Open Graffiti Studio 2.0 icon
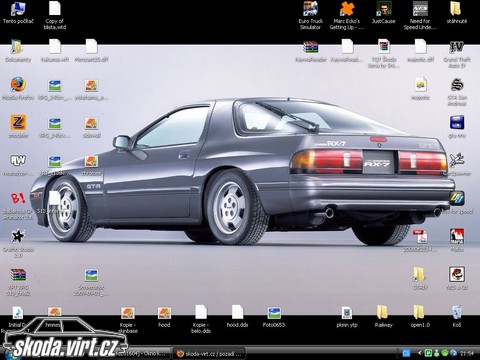 (18, 237)
